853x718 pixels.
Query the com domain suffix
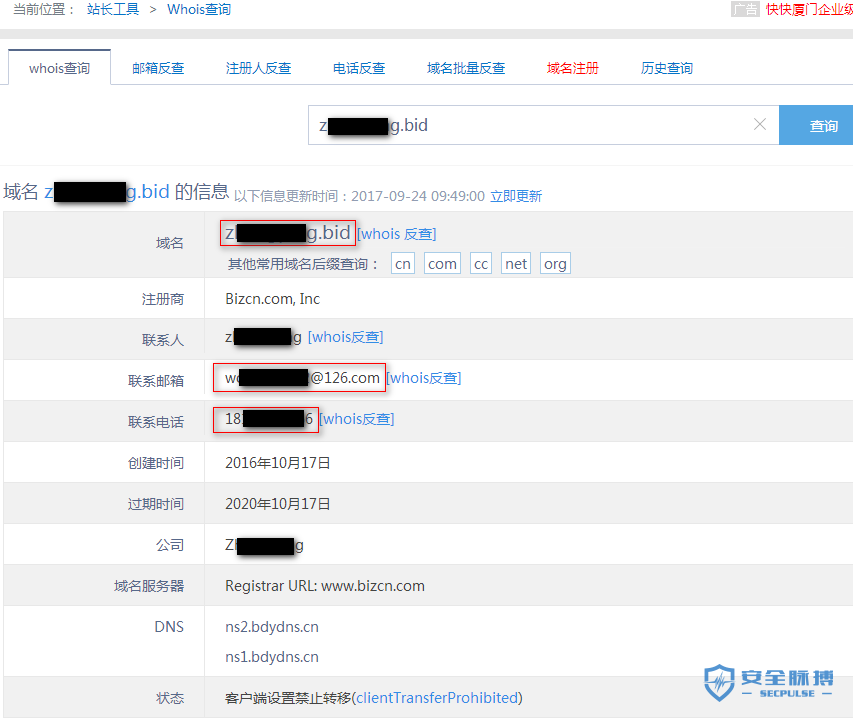click(441, 263)
